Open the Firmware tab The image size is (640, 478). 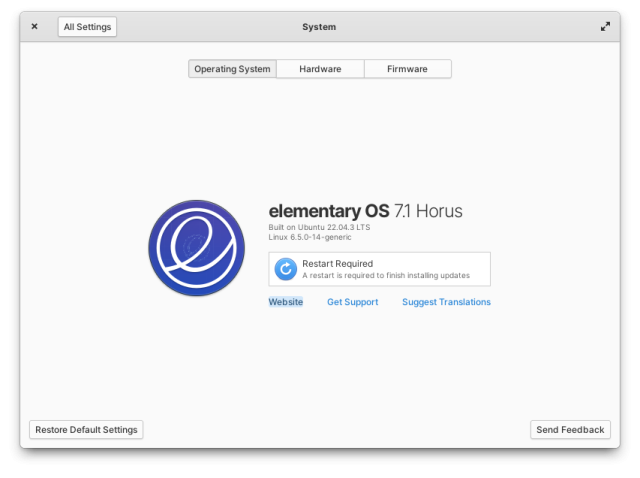[x=407, y=69]
